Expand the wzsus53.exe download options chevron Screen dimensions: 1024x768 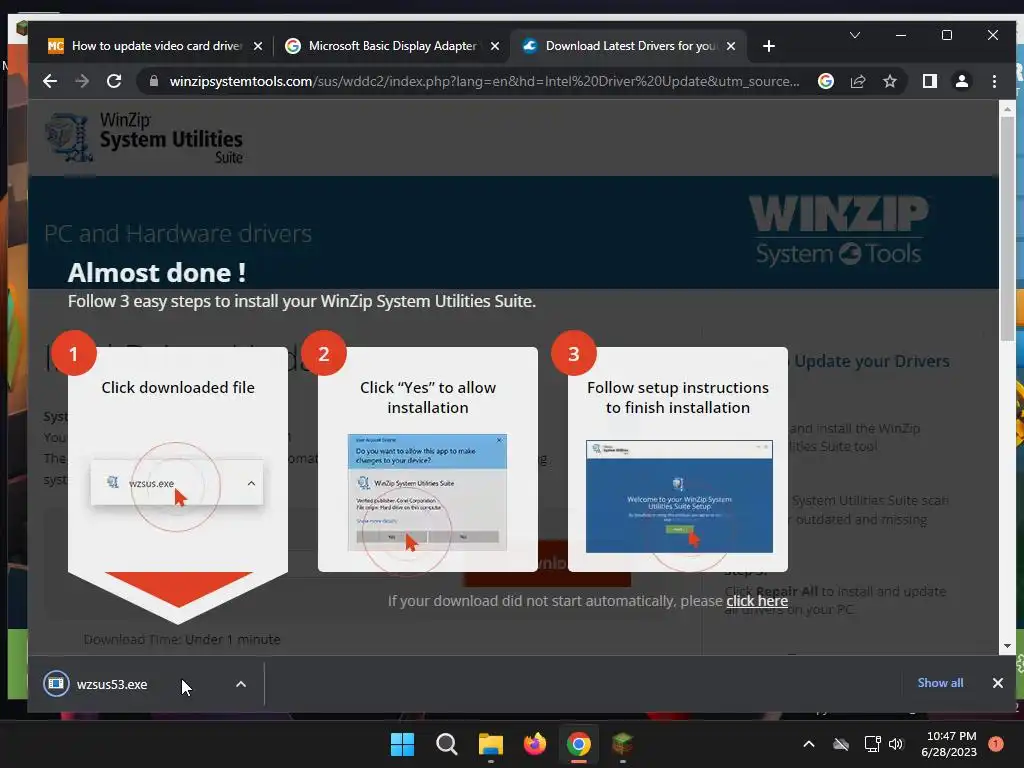241,684
